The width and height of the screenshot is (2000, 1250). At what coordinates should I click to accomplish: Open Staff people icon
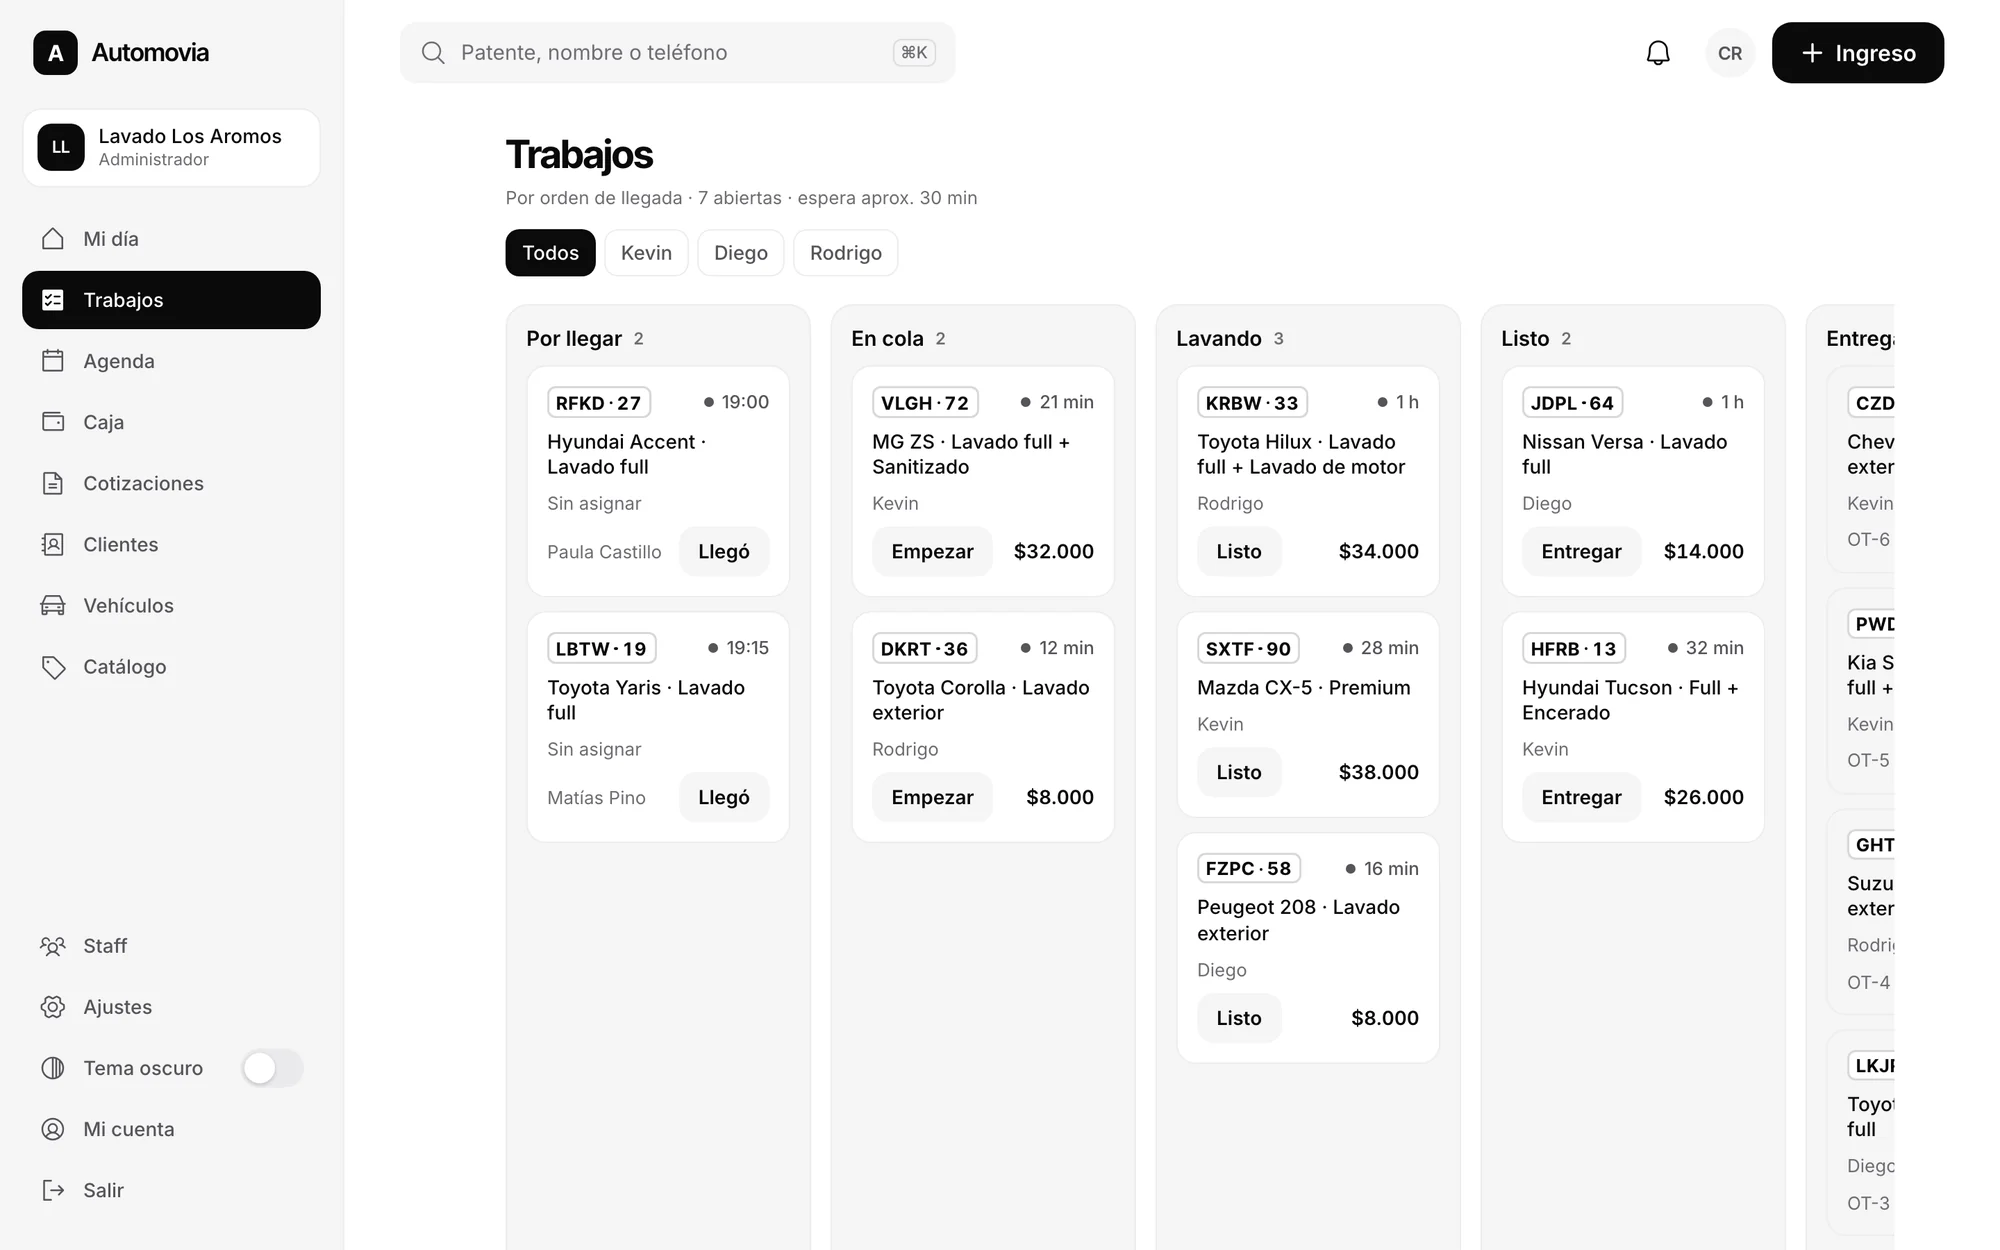click(53, 946)
